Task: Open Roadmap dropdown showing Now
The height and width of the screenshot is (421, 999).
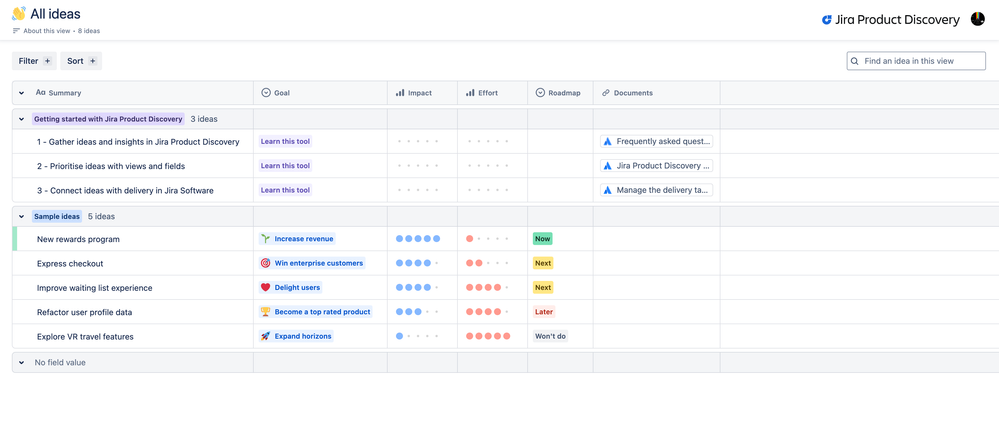Action: 543,239
